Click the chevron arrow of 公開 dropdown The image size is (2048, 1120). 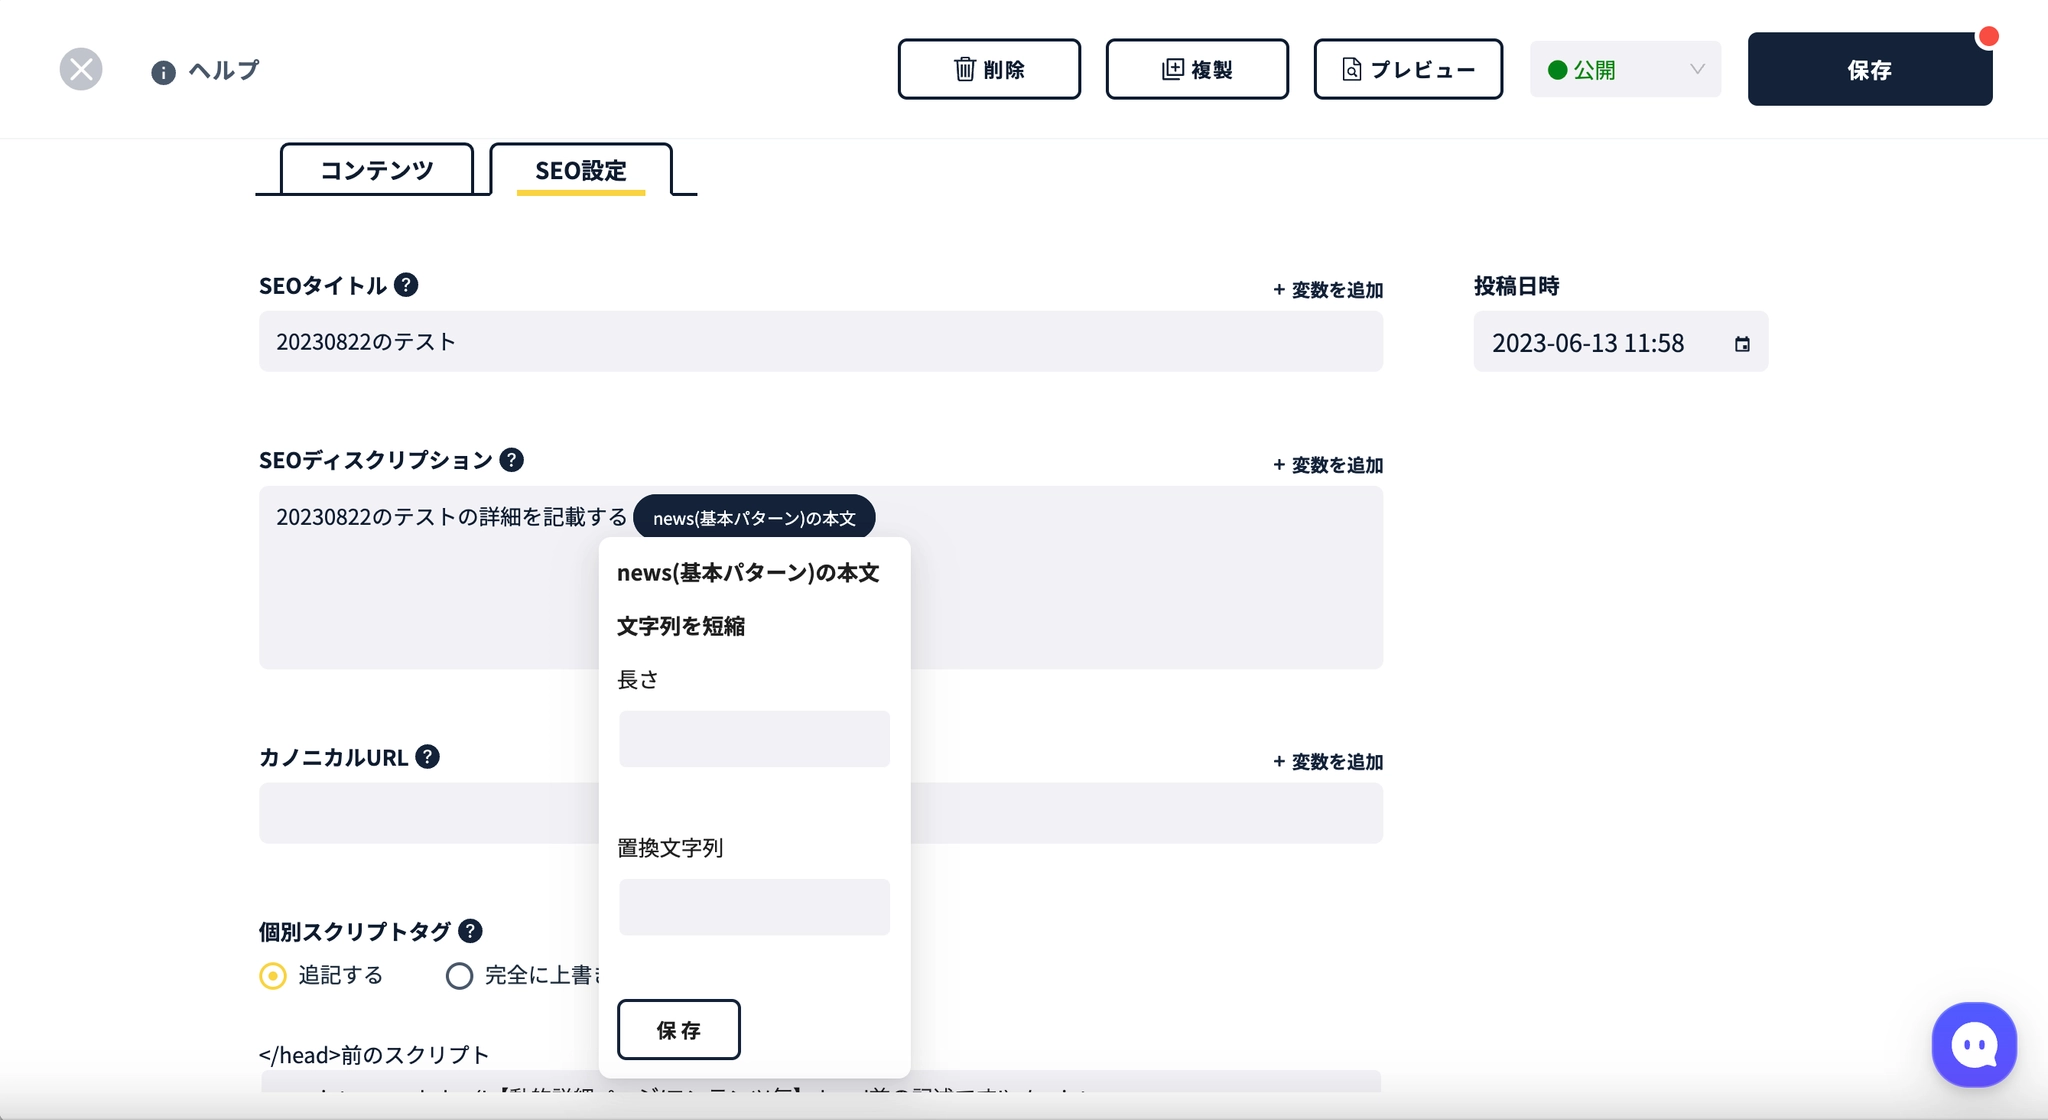(1697, 69)
